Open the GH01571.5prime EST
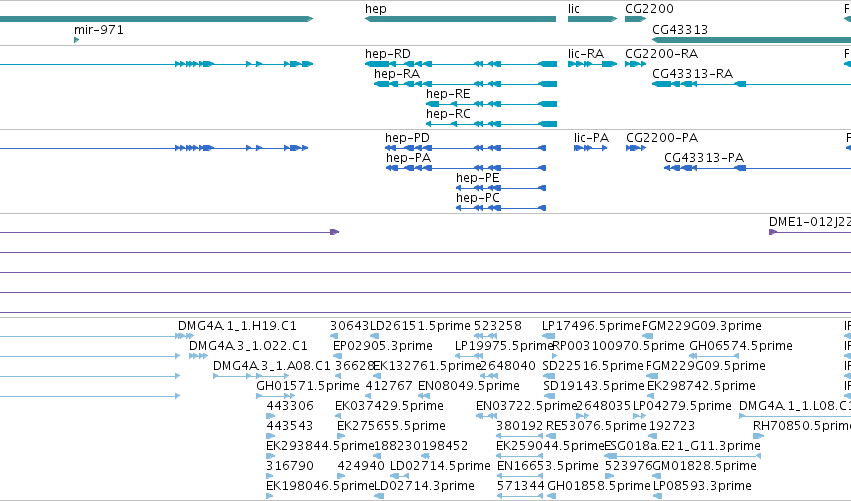Image resolution: width=851 pixels, height=501 pixels. point(276,396)
